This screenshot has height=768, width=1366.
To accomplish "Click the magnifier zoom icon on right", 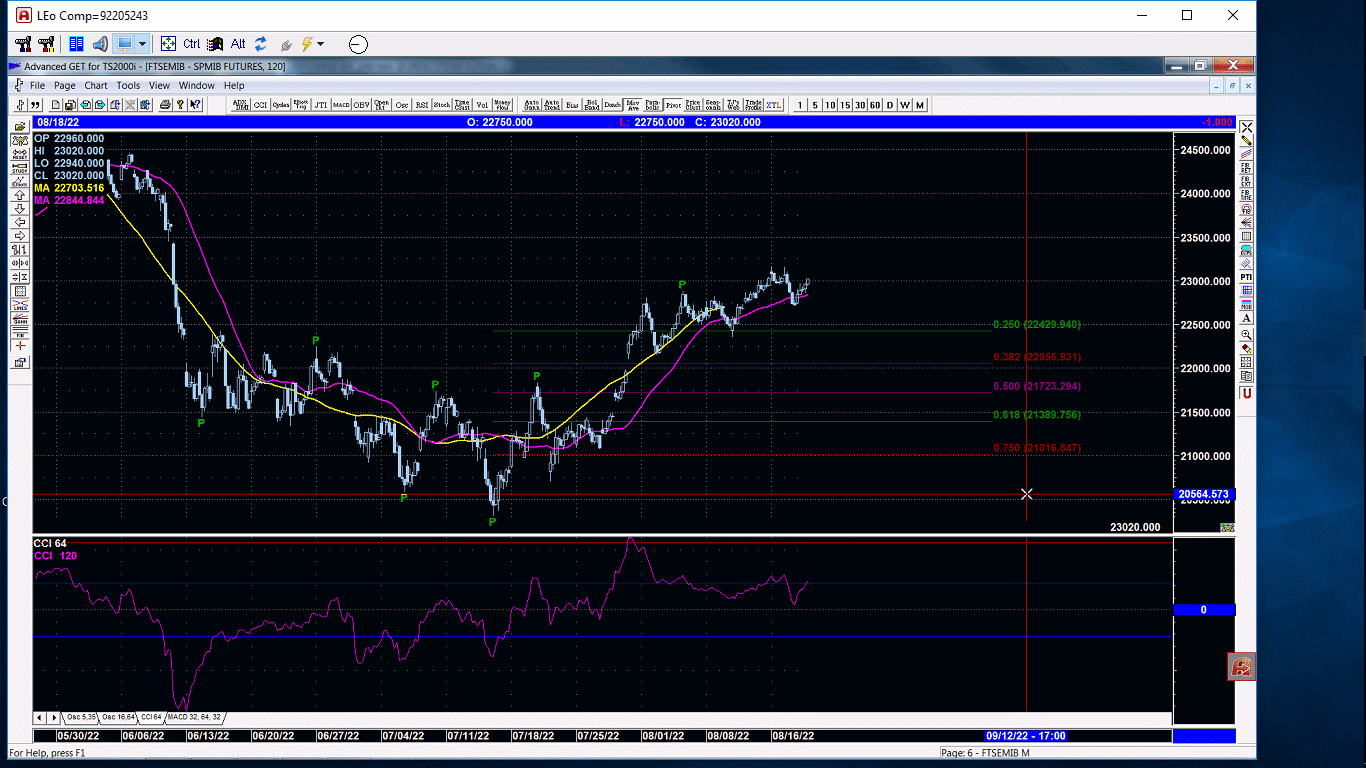I will pyautogui.click(x=1247, y=334).
